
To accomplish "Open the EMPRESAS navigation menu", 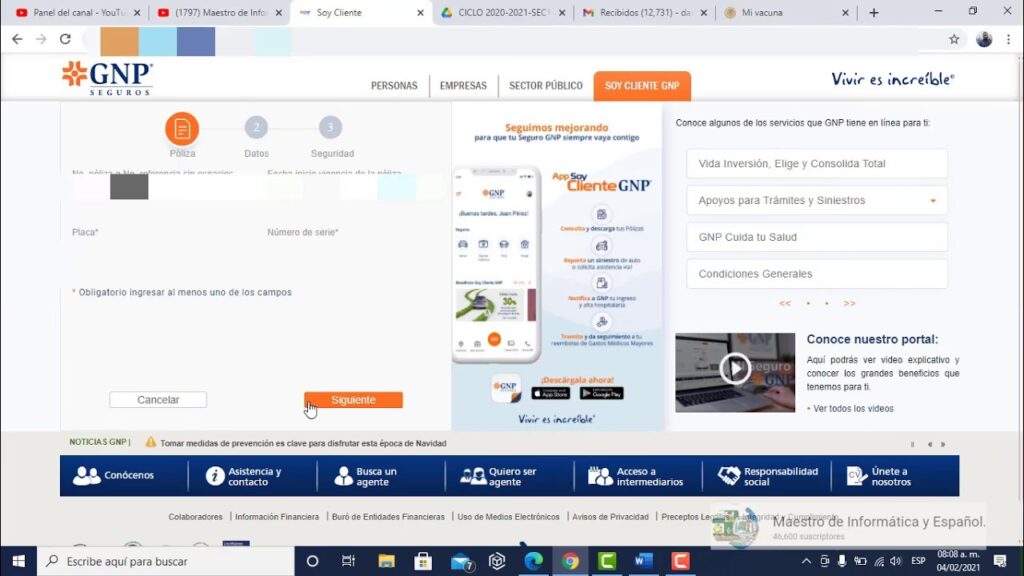I will point(463,86).
